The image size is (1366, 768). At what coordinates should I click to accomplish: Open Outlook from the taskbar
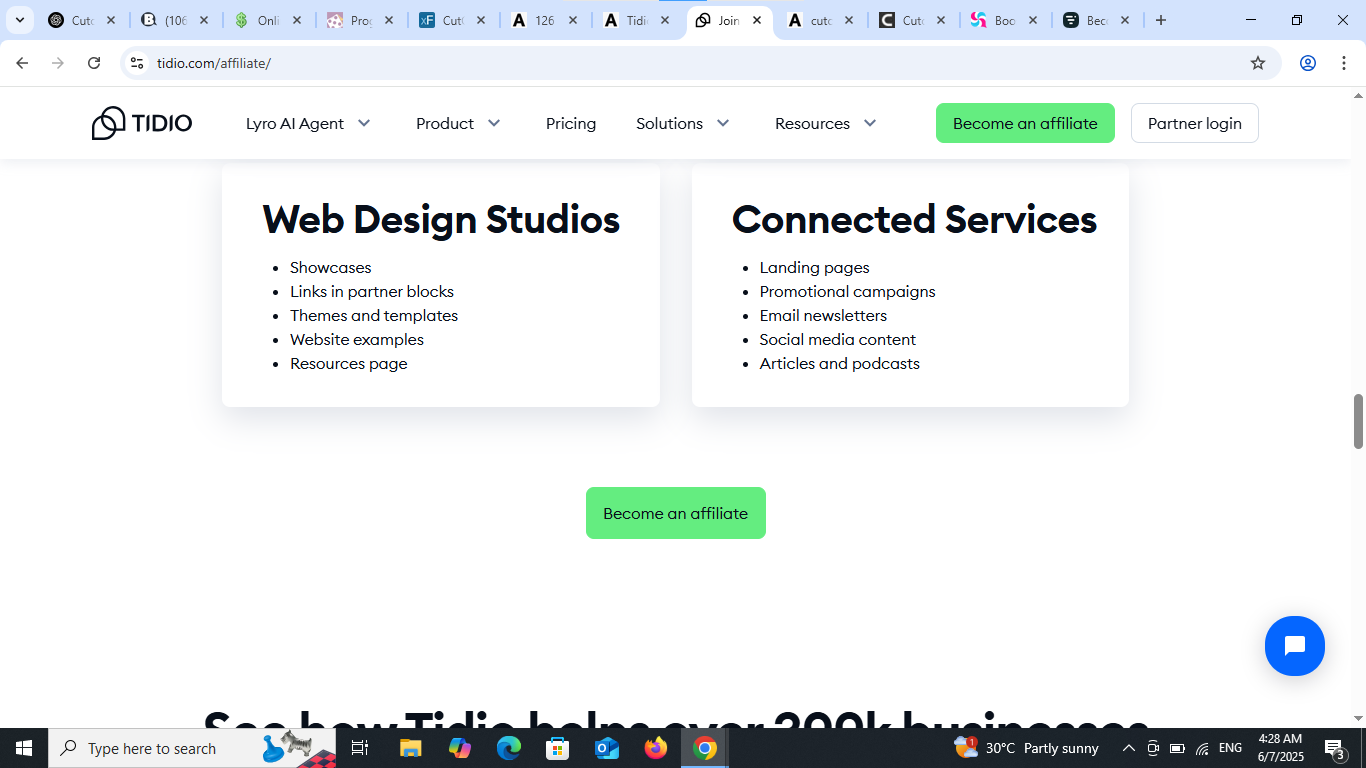(607, 748)
